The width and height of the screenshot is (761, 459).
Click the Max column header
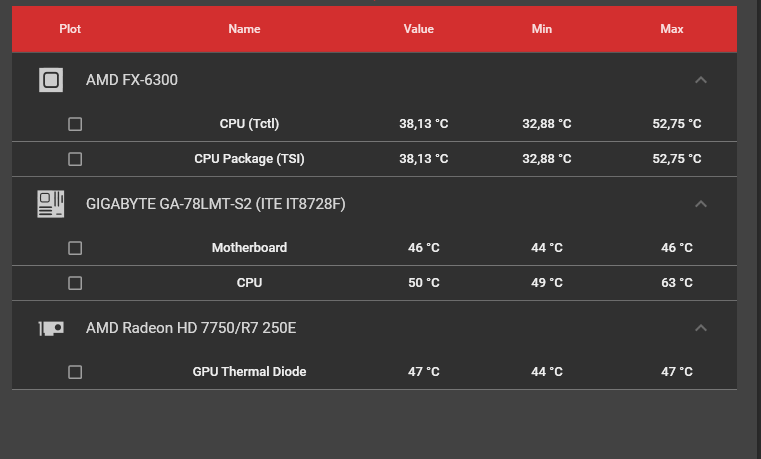pos(672,29)
